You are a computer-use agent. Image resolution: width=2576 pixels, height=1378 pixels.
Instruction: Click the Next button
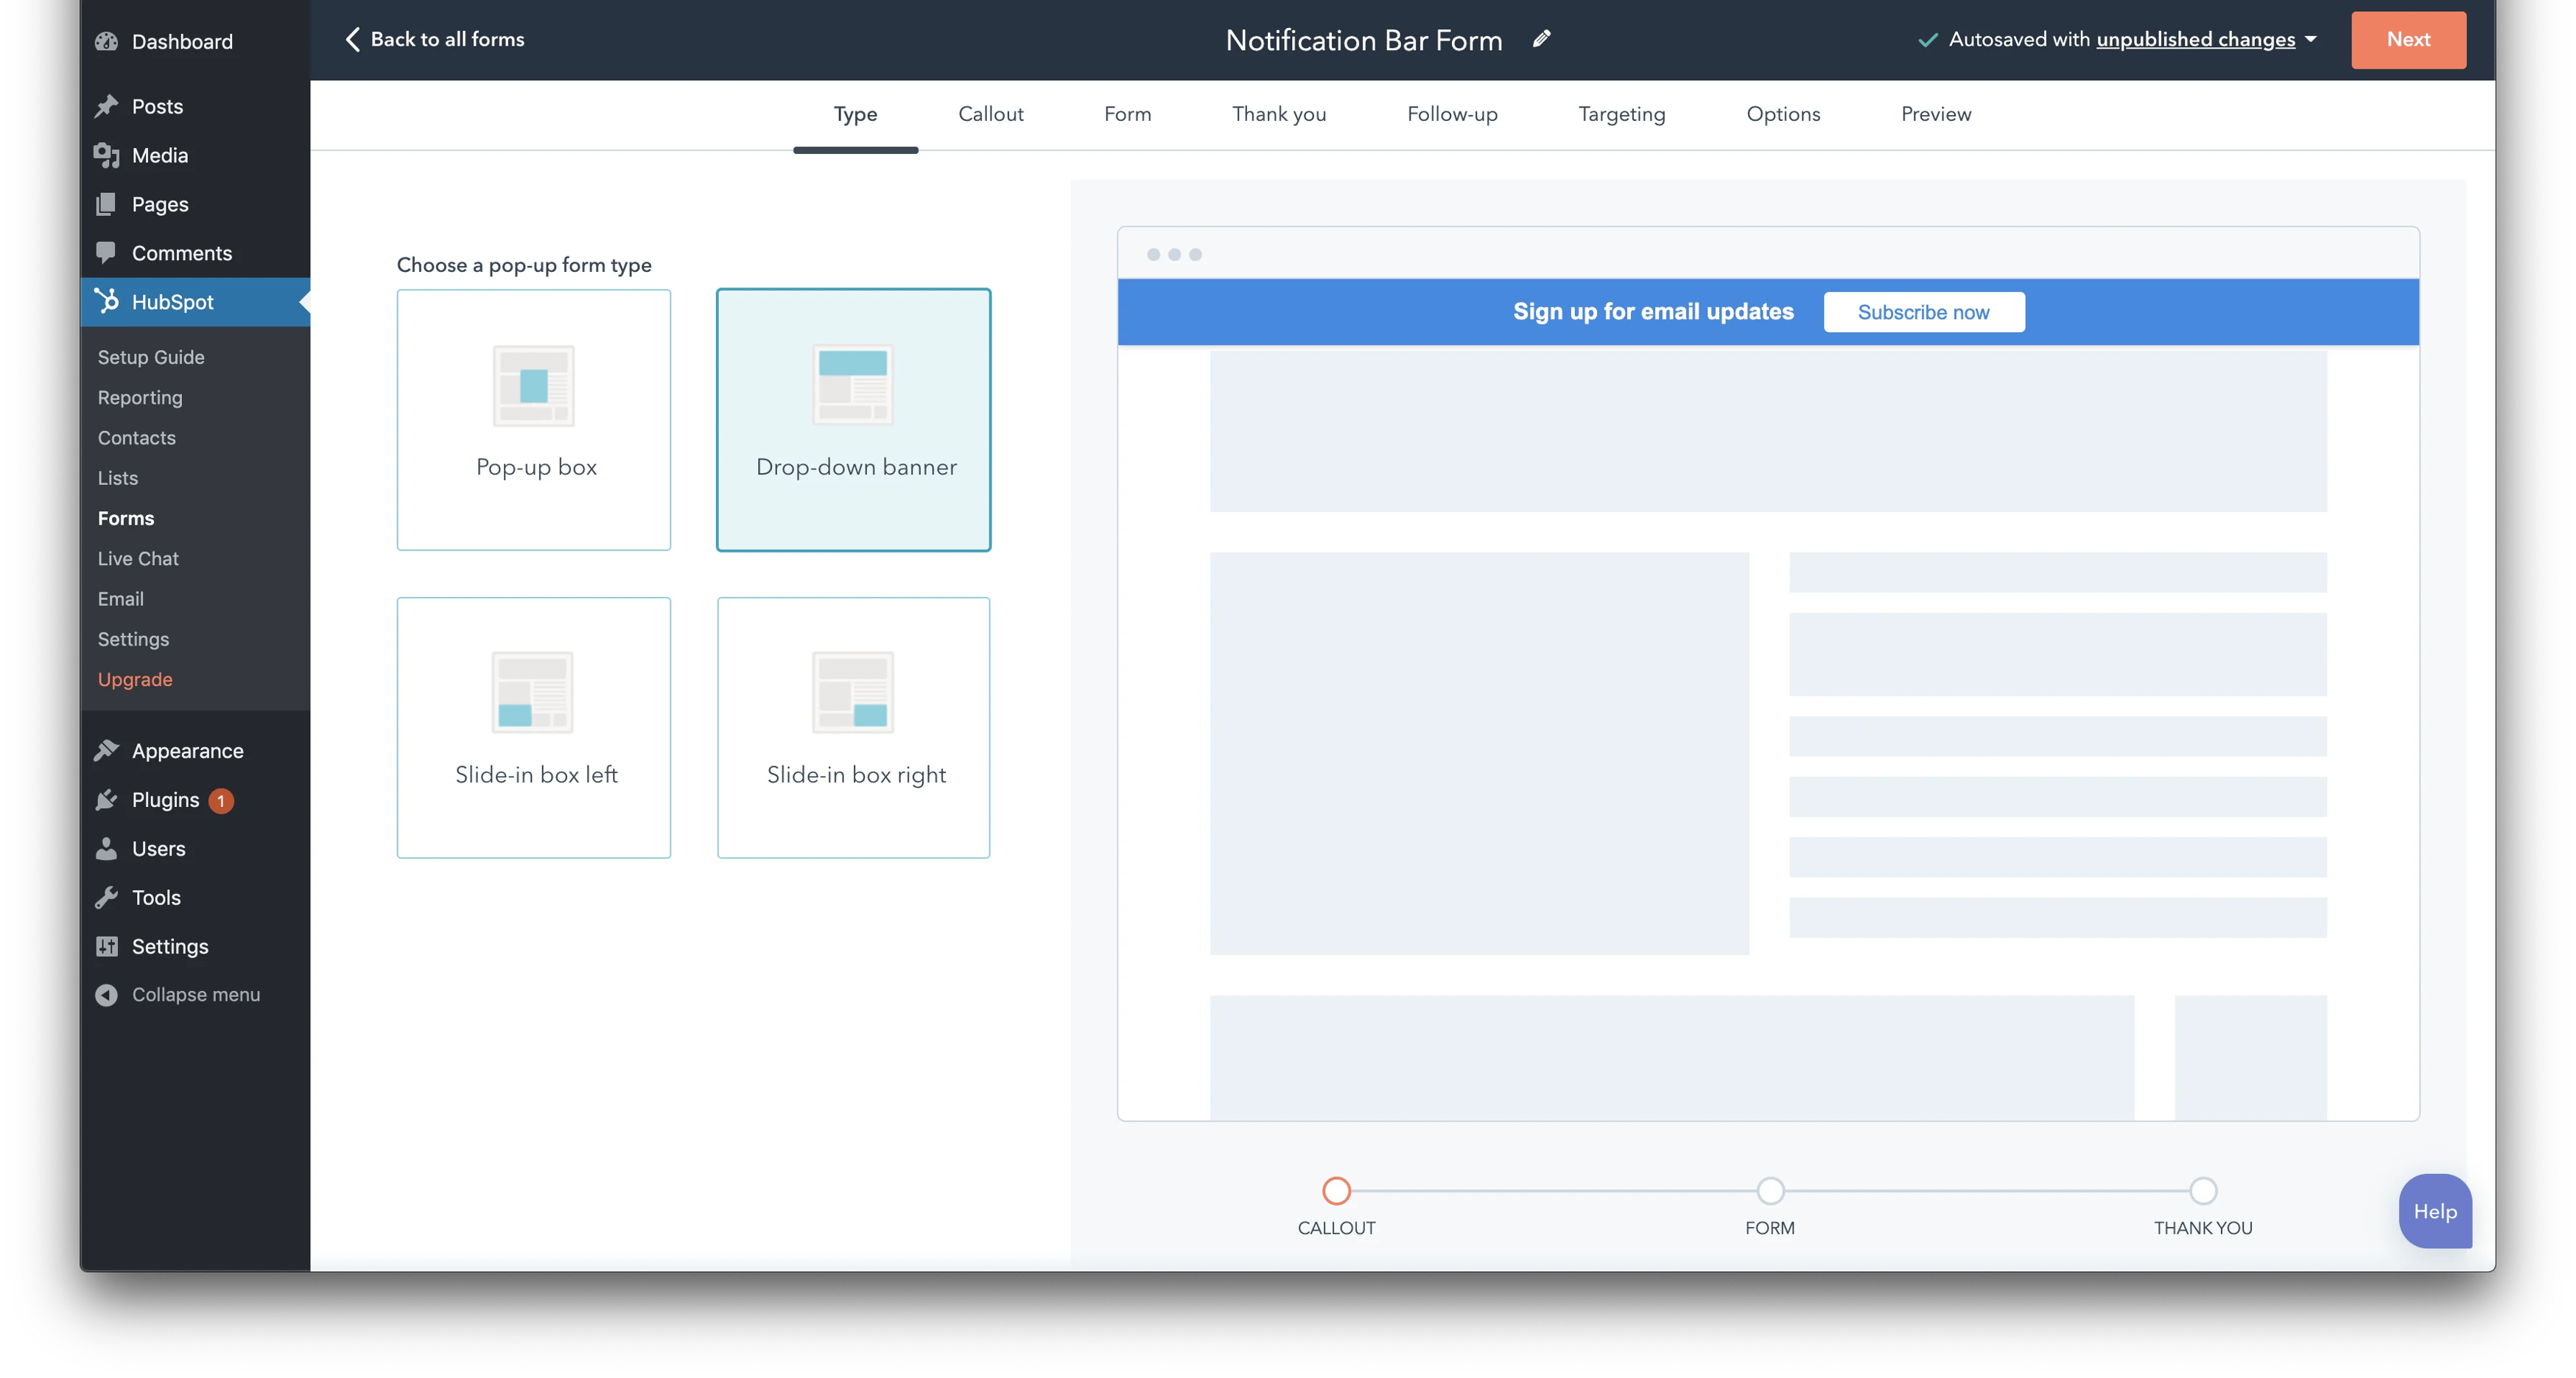[x=2409, y=39]
